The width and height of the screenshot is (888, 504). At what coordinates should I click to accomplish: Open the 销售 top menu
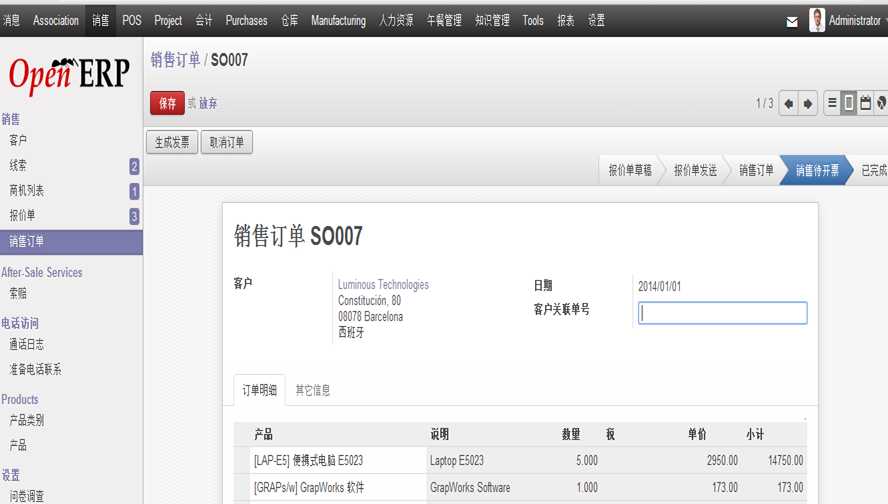click(100, 20)
